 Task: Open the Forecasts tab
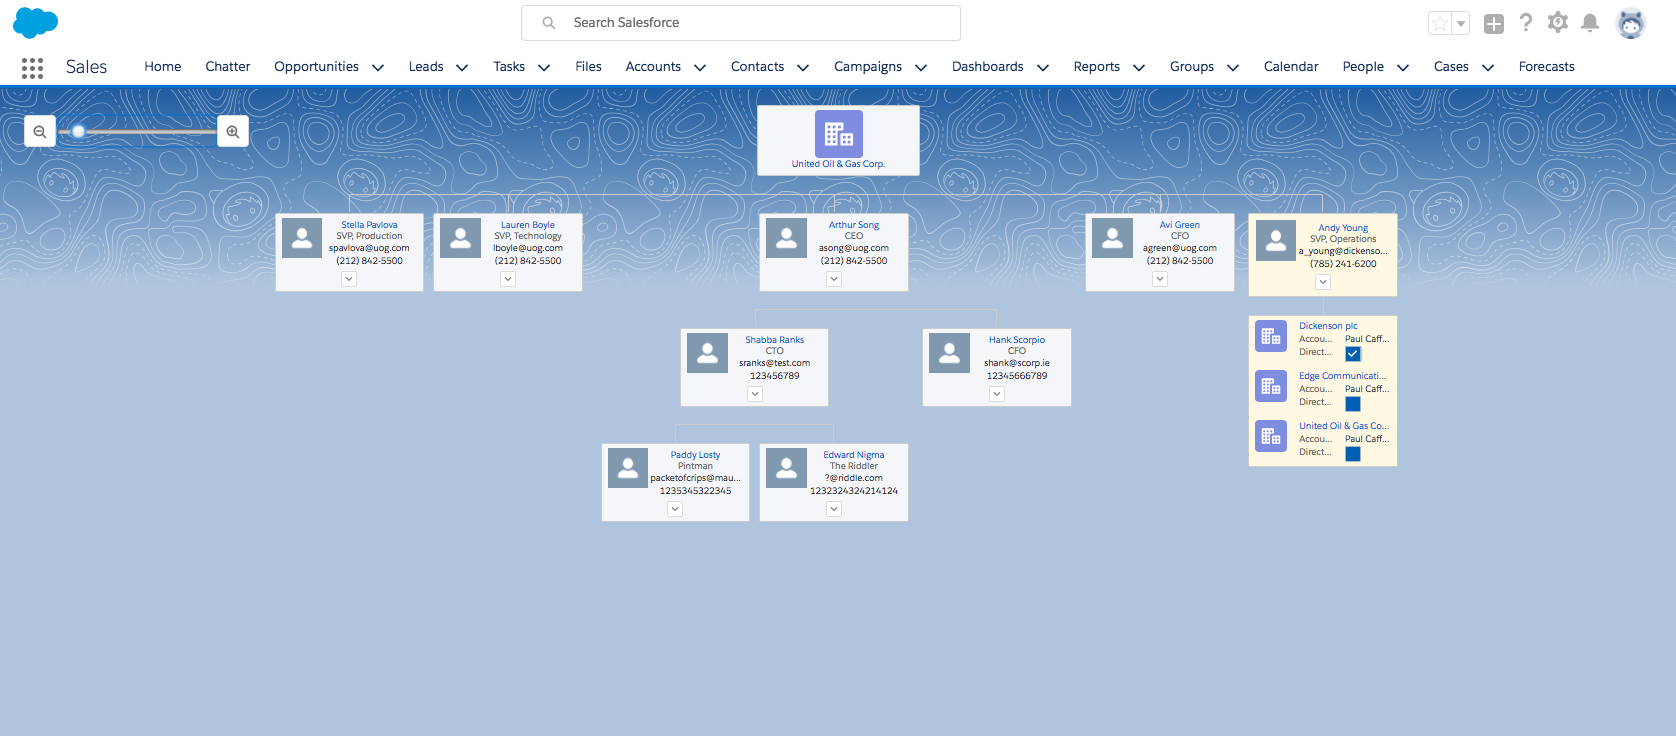click(1546, 66)
